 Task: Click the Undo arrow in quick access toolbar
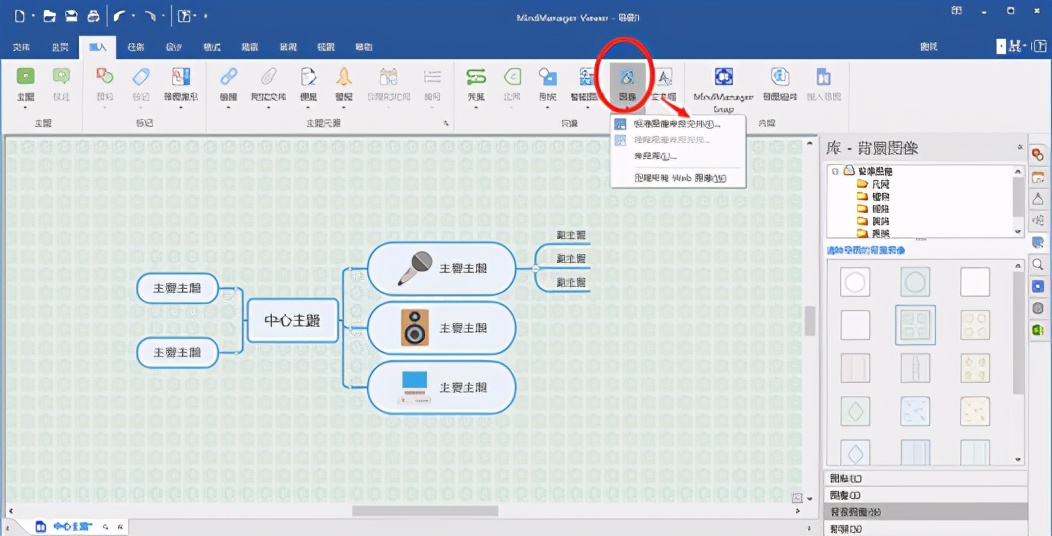tap(121, 15)
